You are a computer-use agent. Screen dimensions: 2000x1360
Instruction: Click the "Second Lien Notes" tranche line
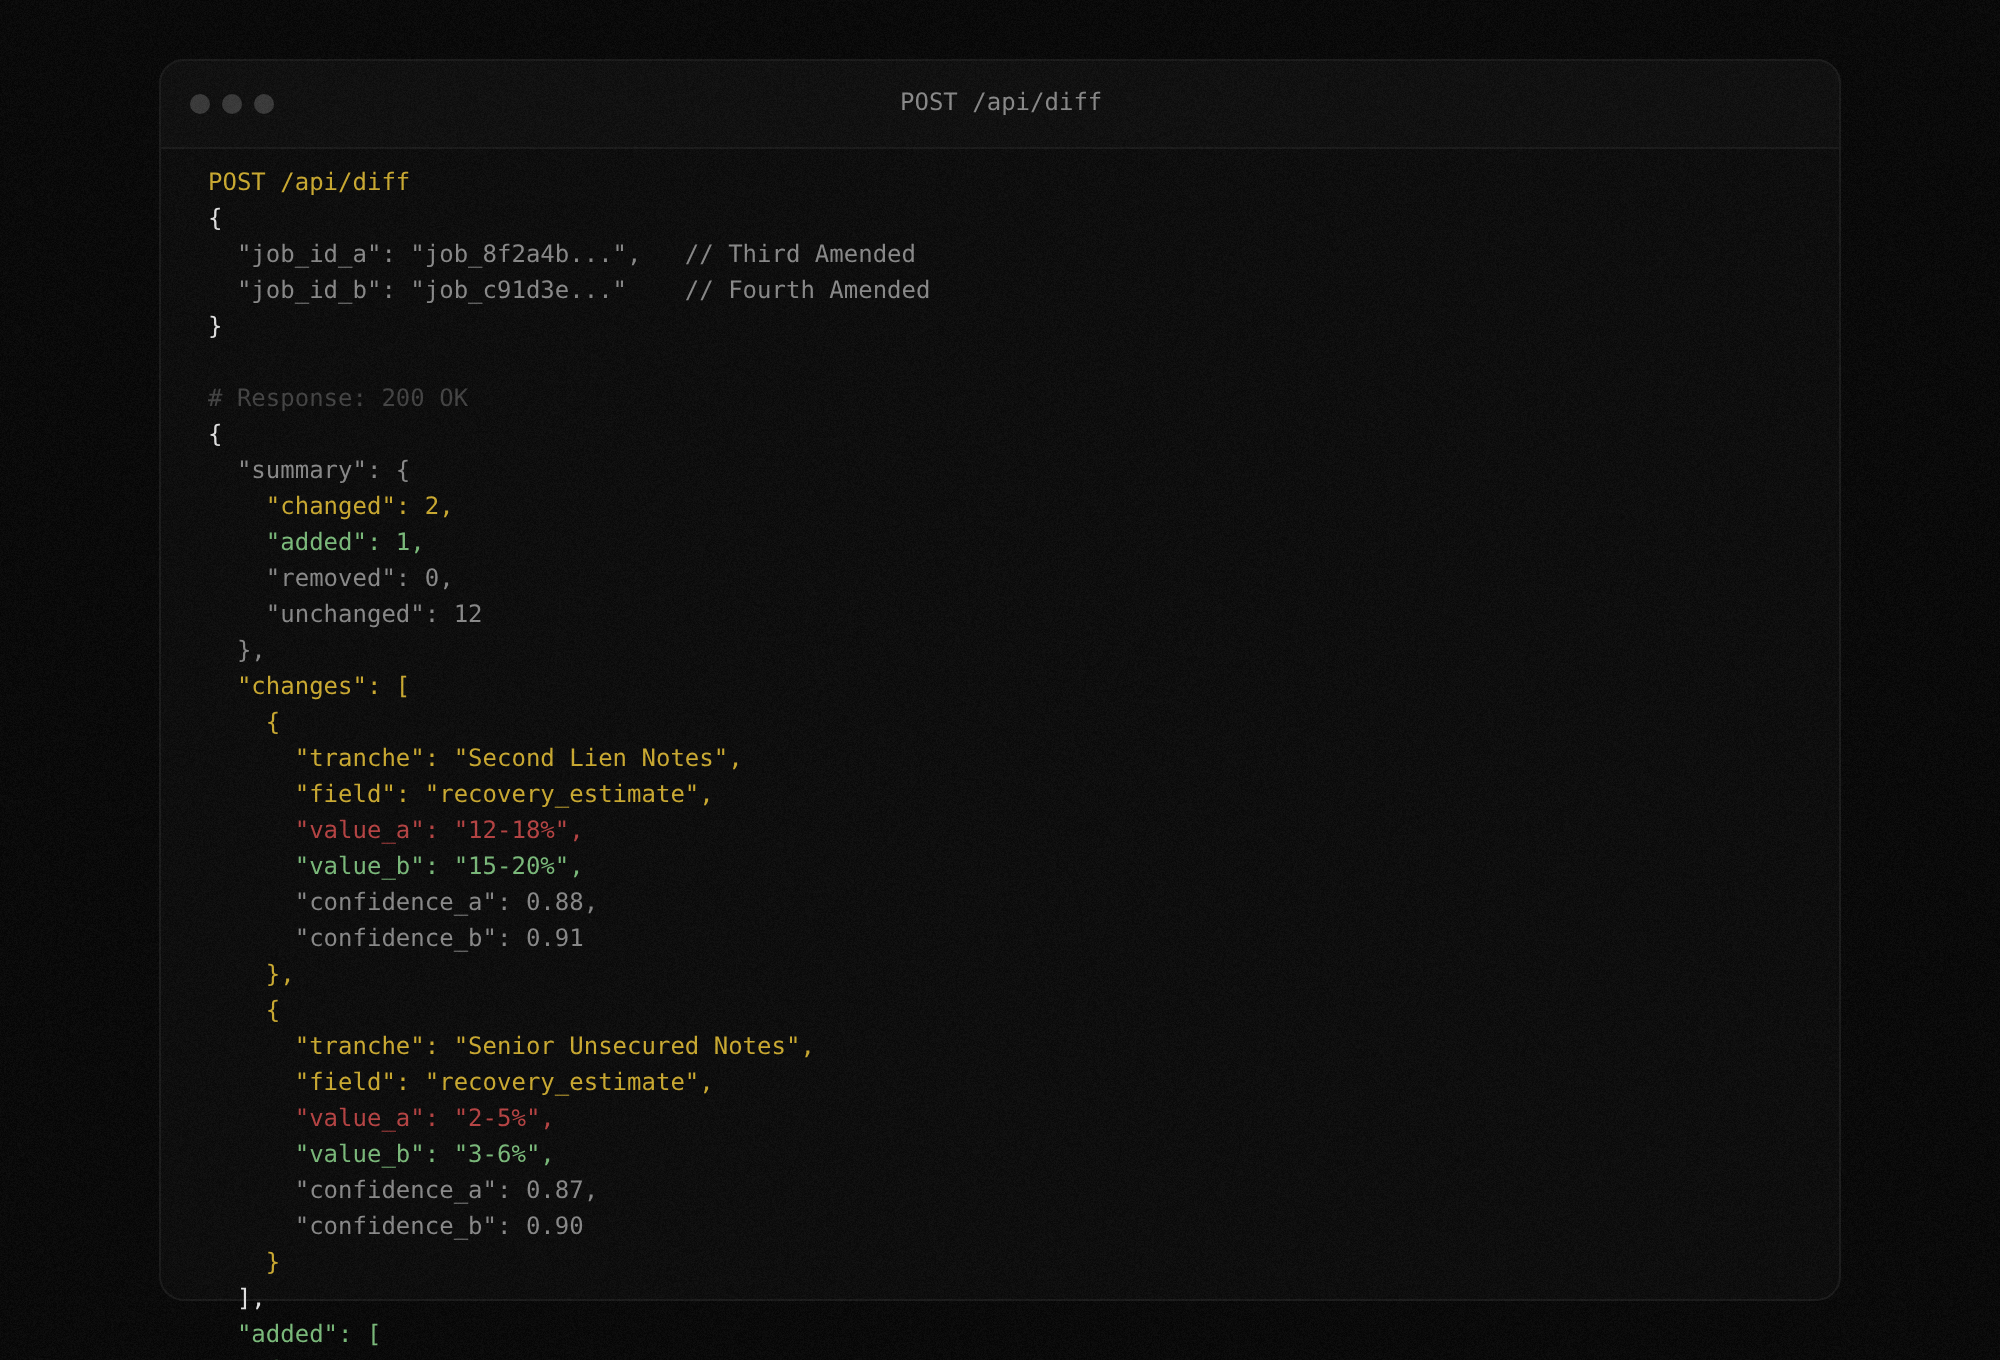click(518, 759)
